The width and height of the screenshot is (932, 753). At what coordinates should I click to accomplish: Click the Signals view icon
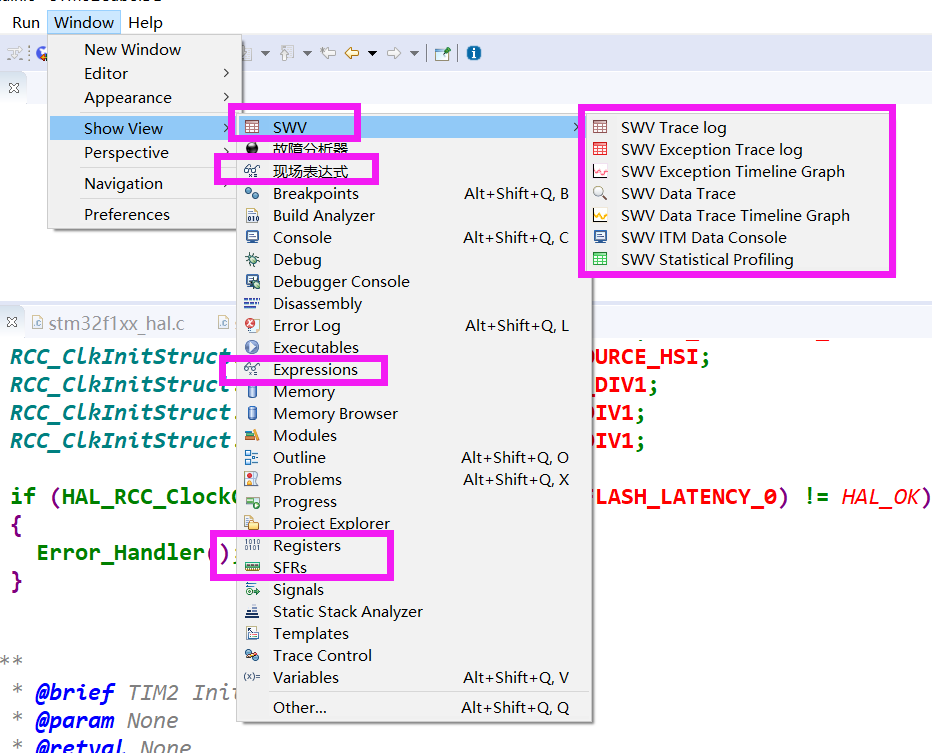(x=252, y=589)
